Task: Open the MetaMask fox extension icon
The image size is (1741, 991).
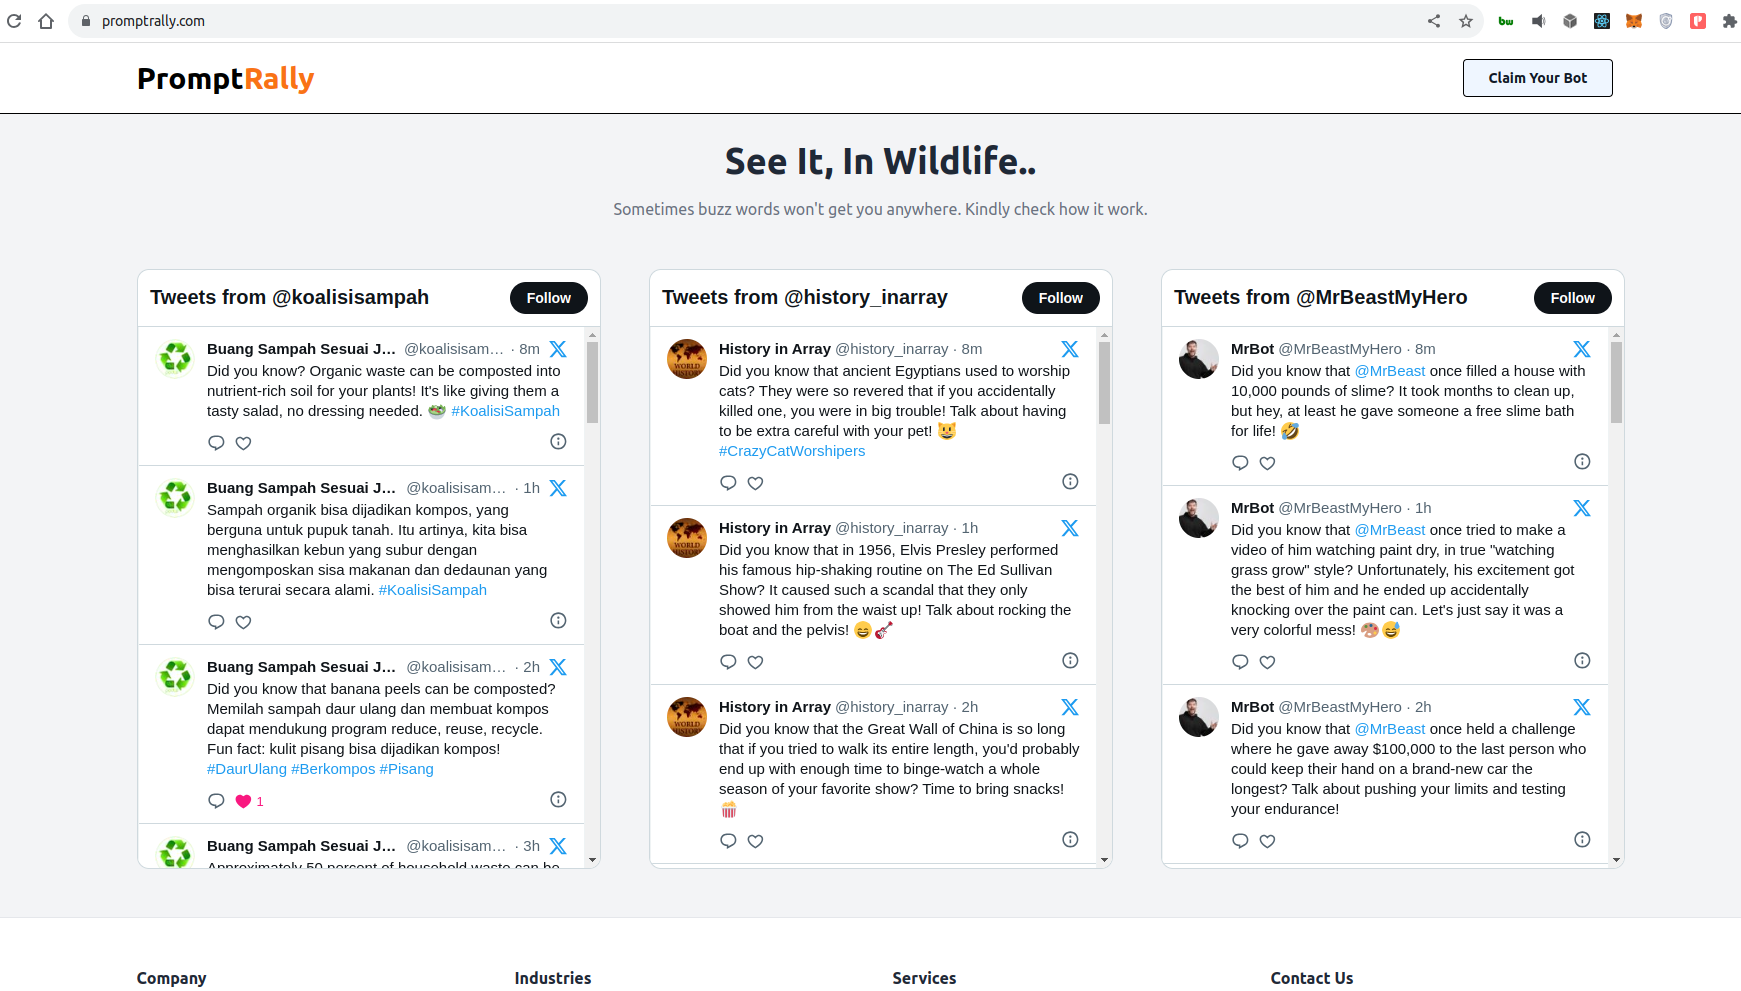Action: point(1634,21)
